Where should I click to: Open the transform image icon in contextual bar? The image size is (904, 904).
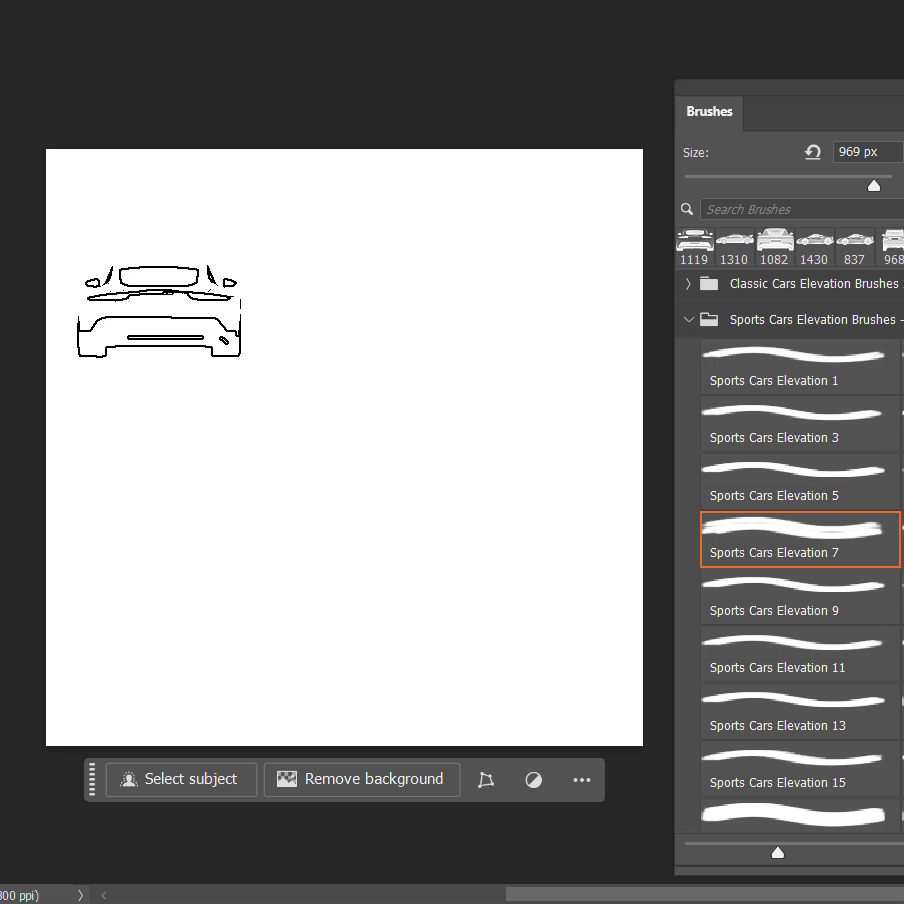(x=485, y=779)
